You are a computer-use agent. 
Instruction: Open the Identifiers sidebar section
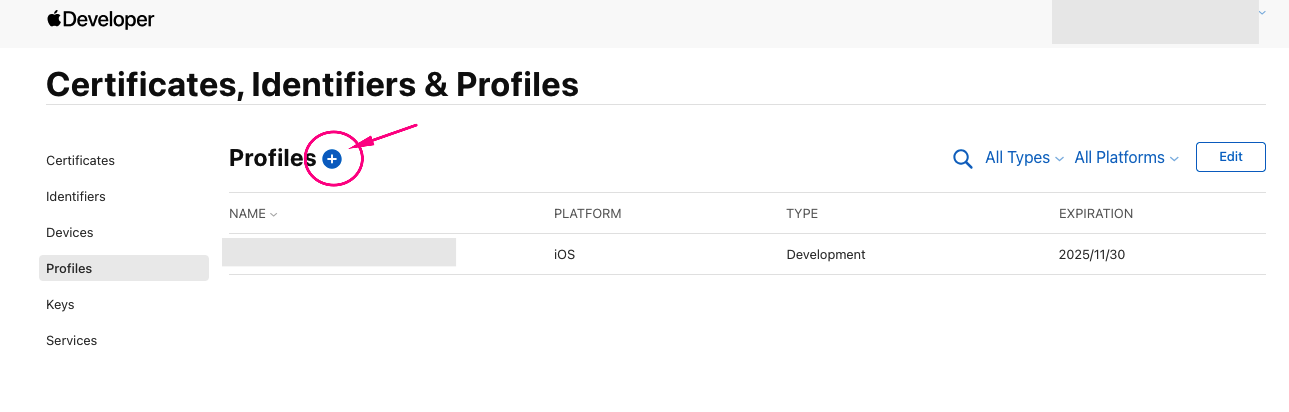click(x=76, y=196)
